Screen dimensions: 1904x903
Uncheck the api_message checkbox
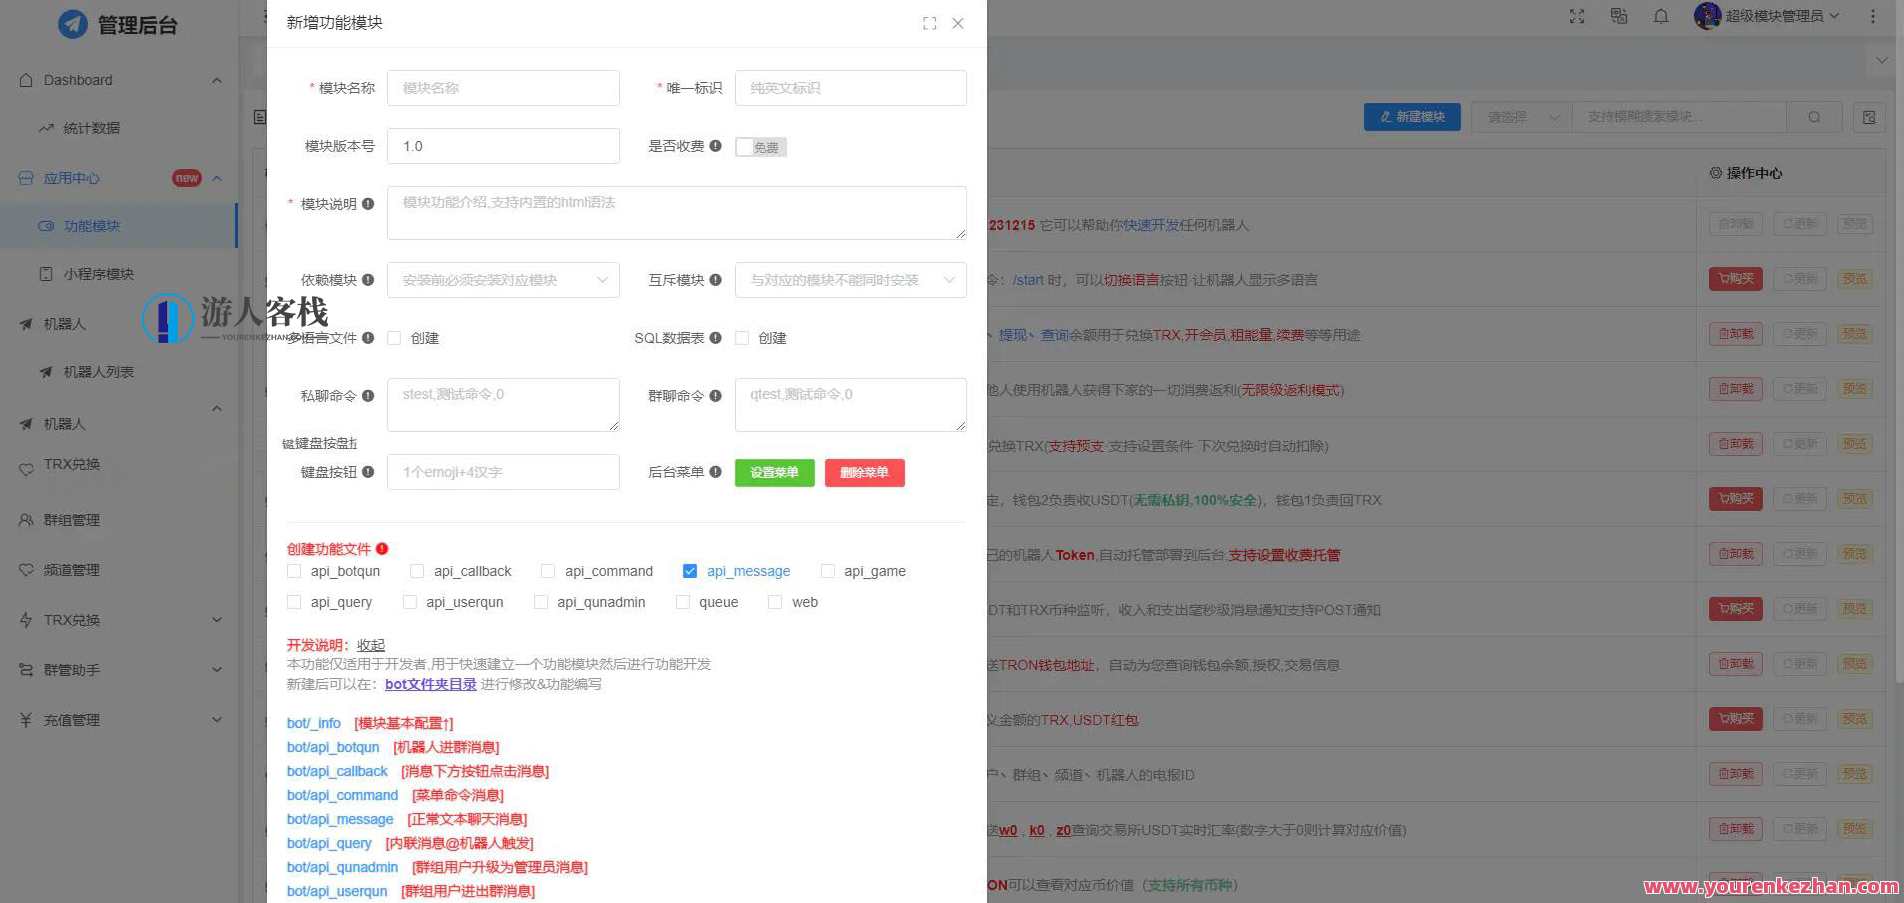pyautogui.click(x=690, y=571)
